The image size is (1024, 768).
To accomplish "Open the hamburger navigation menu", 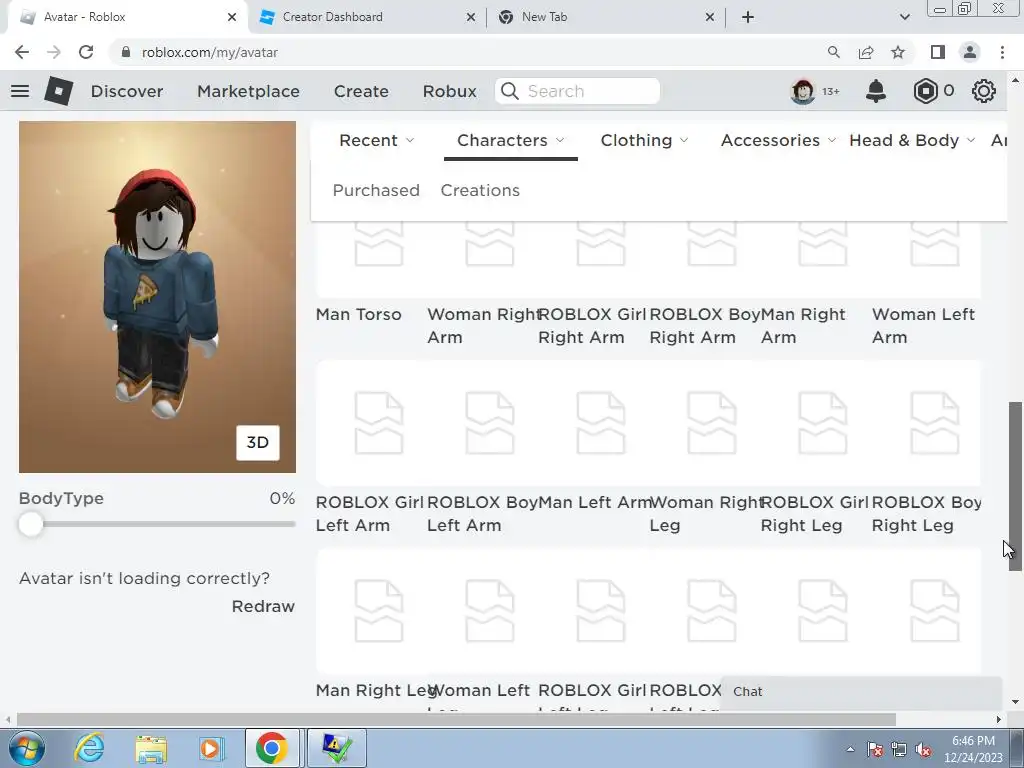I will pos(20,91).
